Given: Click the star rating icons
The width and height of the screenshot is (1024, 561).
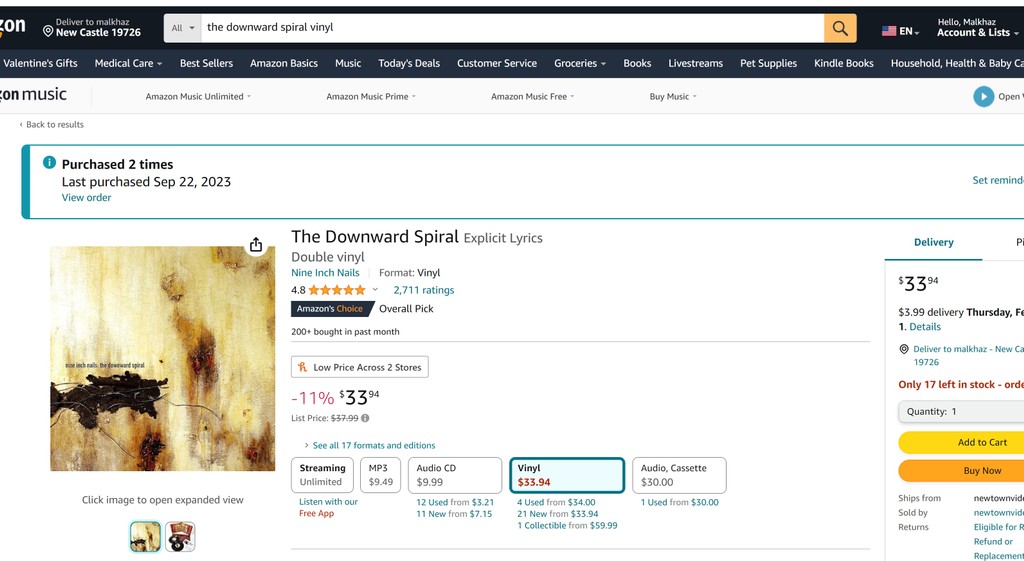Looking at the screenshot, I should tap(336, 290).
